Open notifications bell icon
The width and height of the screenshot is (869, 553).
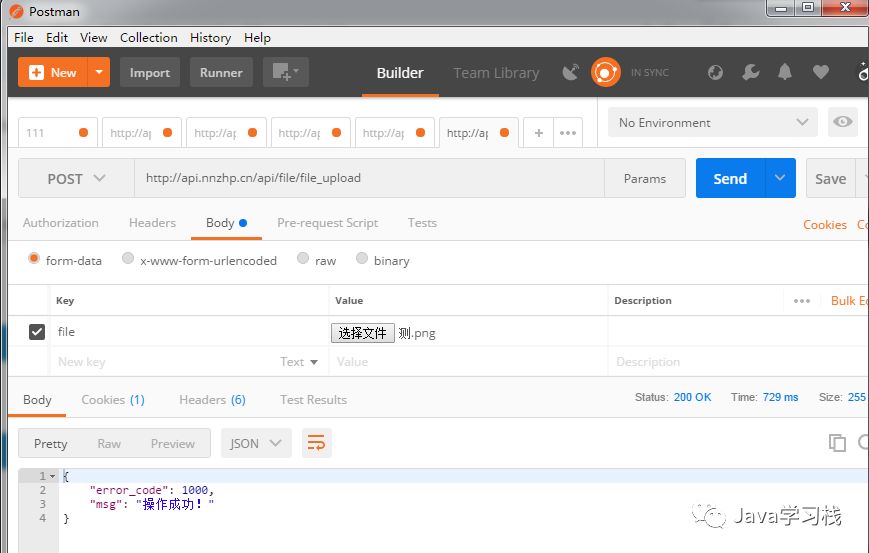point(785,72)
